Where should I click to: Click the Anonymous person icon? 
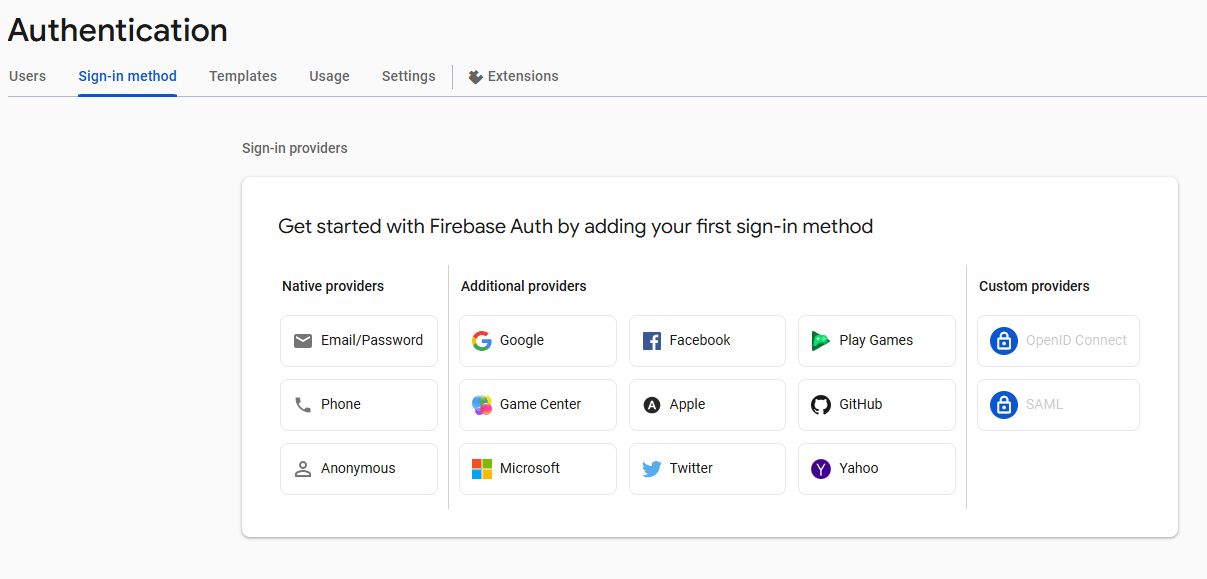pyautogui.click(x=303, y=469)
